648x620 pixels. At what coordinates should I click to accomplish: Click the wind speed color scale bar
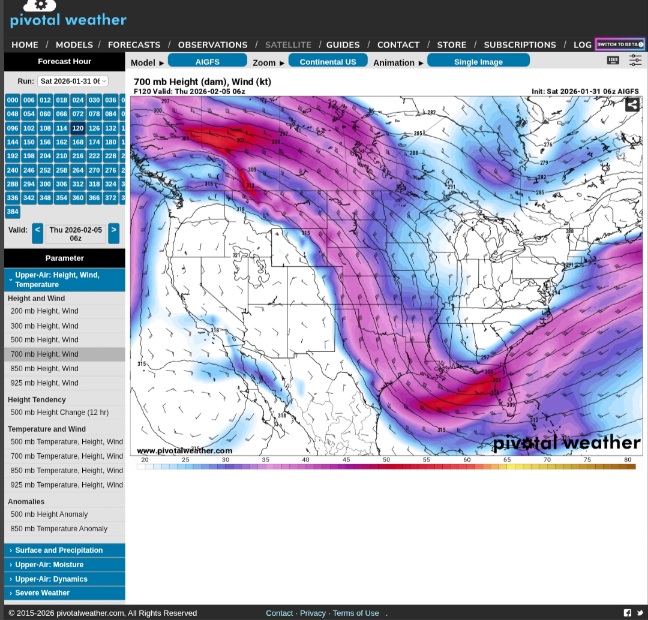(386, 466)
